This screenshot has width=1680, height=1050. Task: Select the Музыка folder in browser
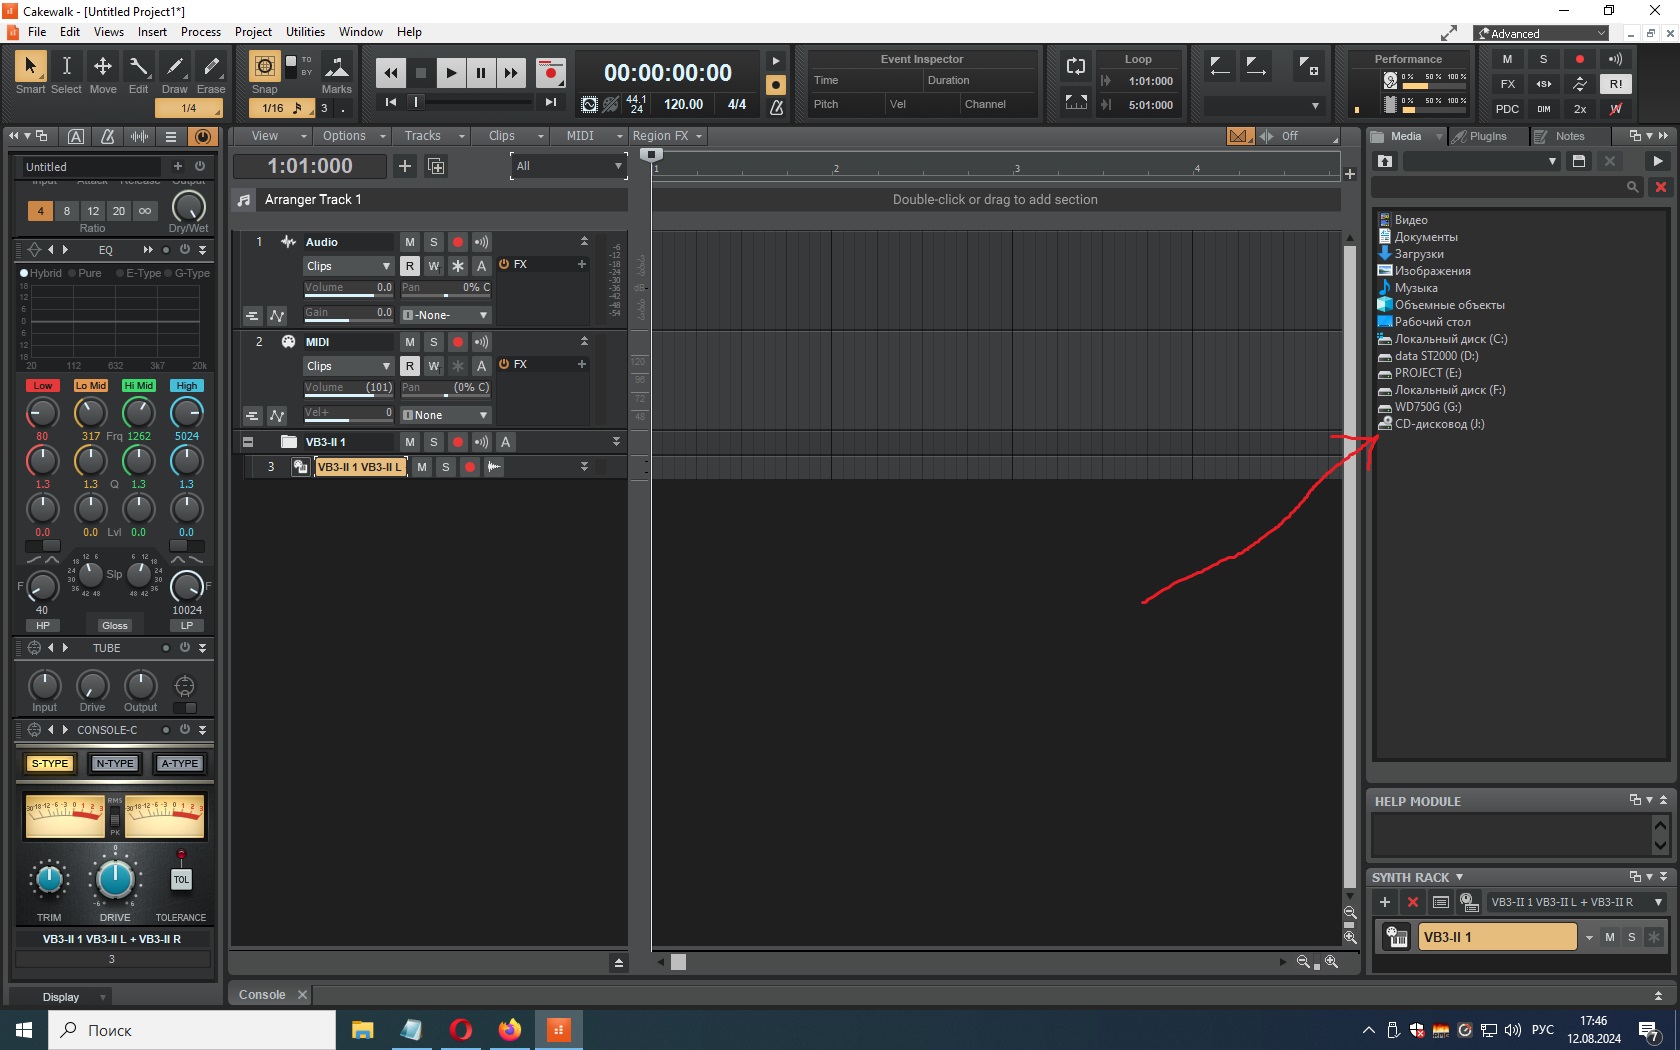[x=1416, y=288]
